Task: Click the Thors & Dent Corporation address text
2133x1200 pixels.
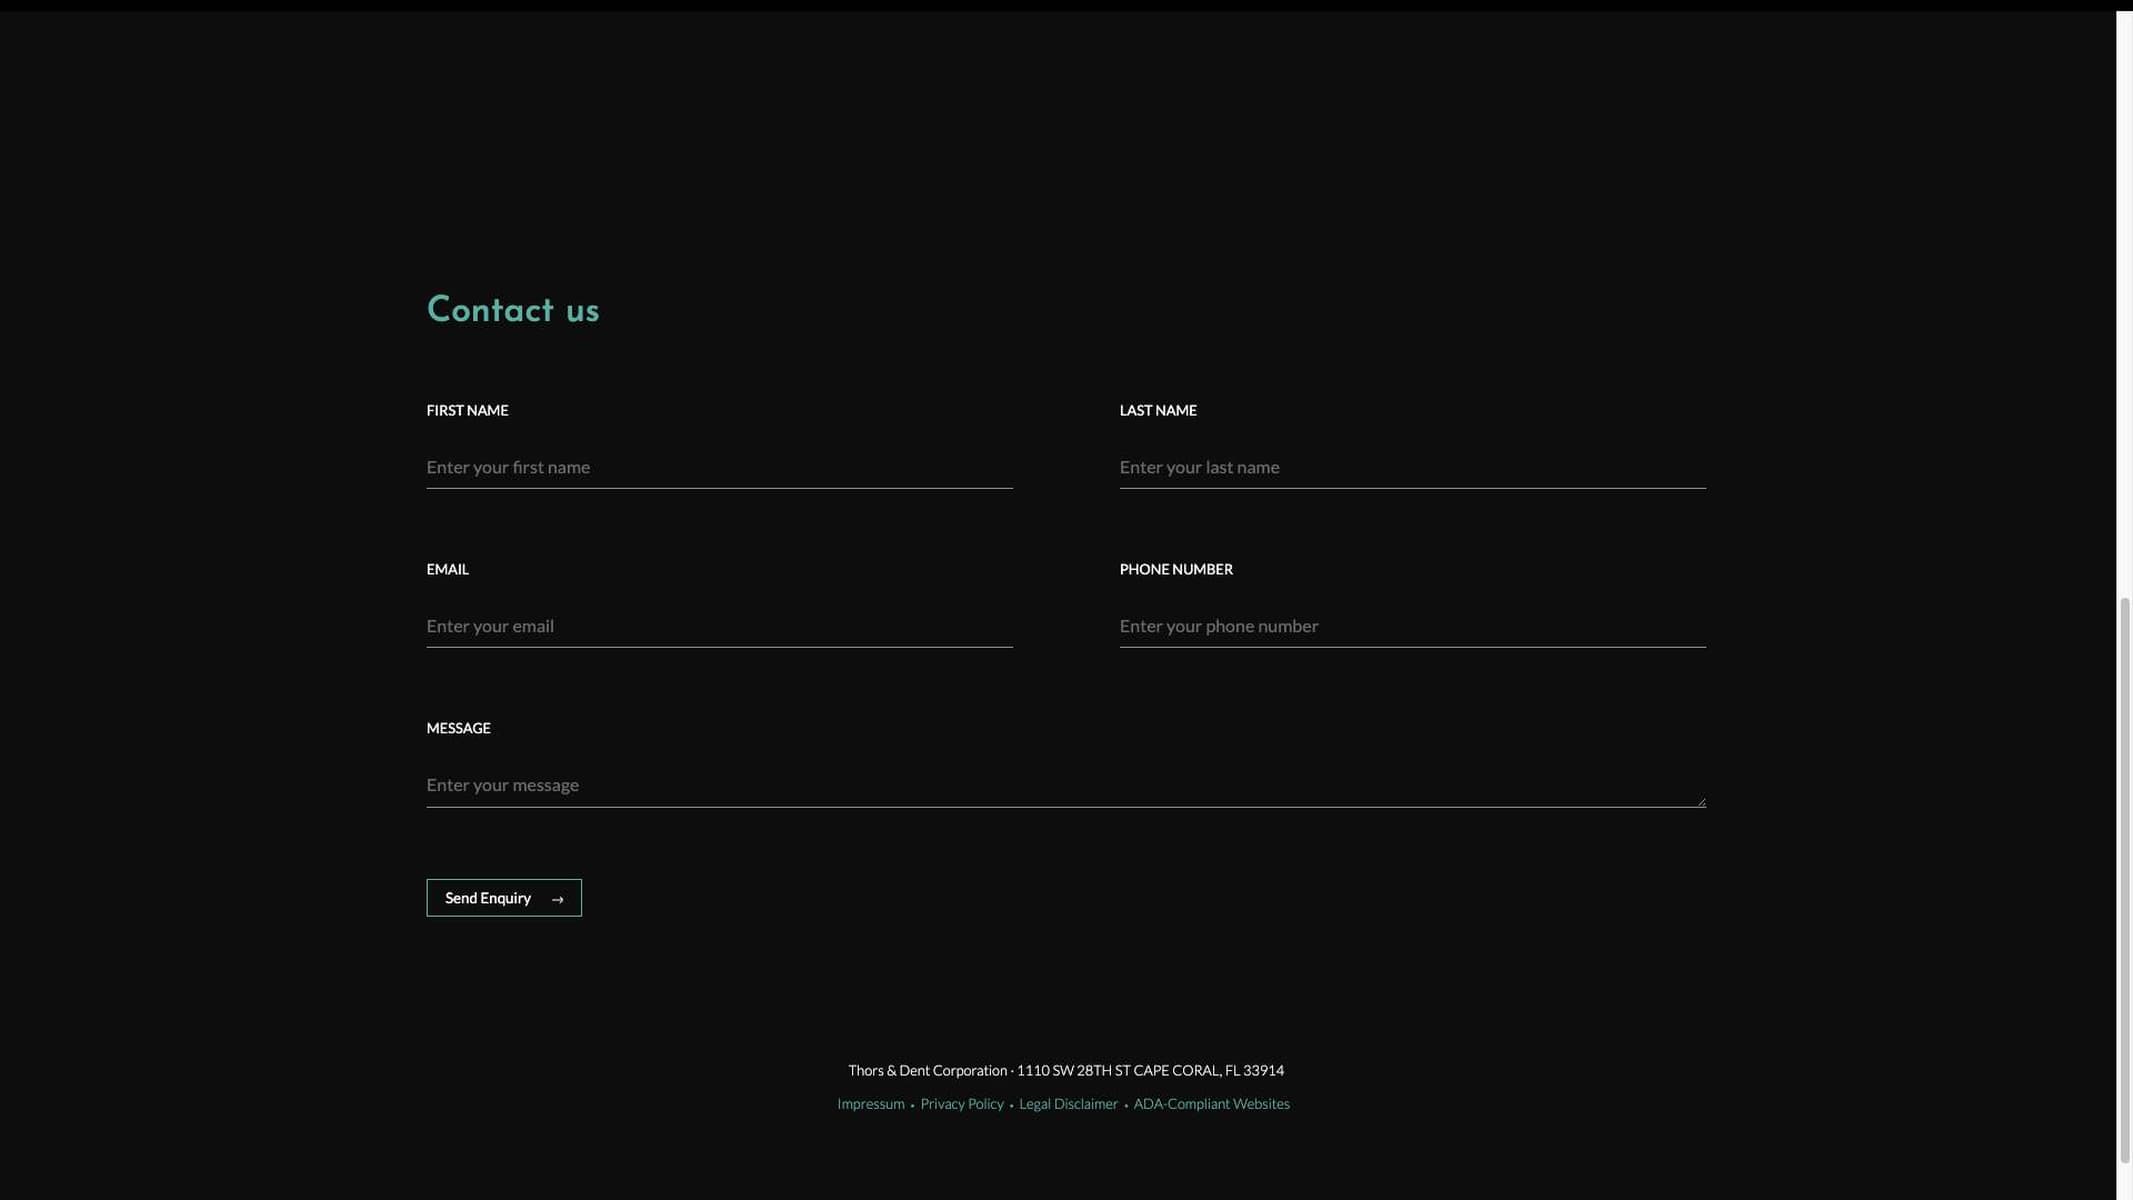Action: (x=1065, y=1070)
